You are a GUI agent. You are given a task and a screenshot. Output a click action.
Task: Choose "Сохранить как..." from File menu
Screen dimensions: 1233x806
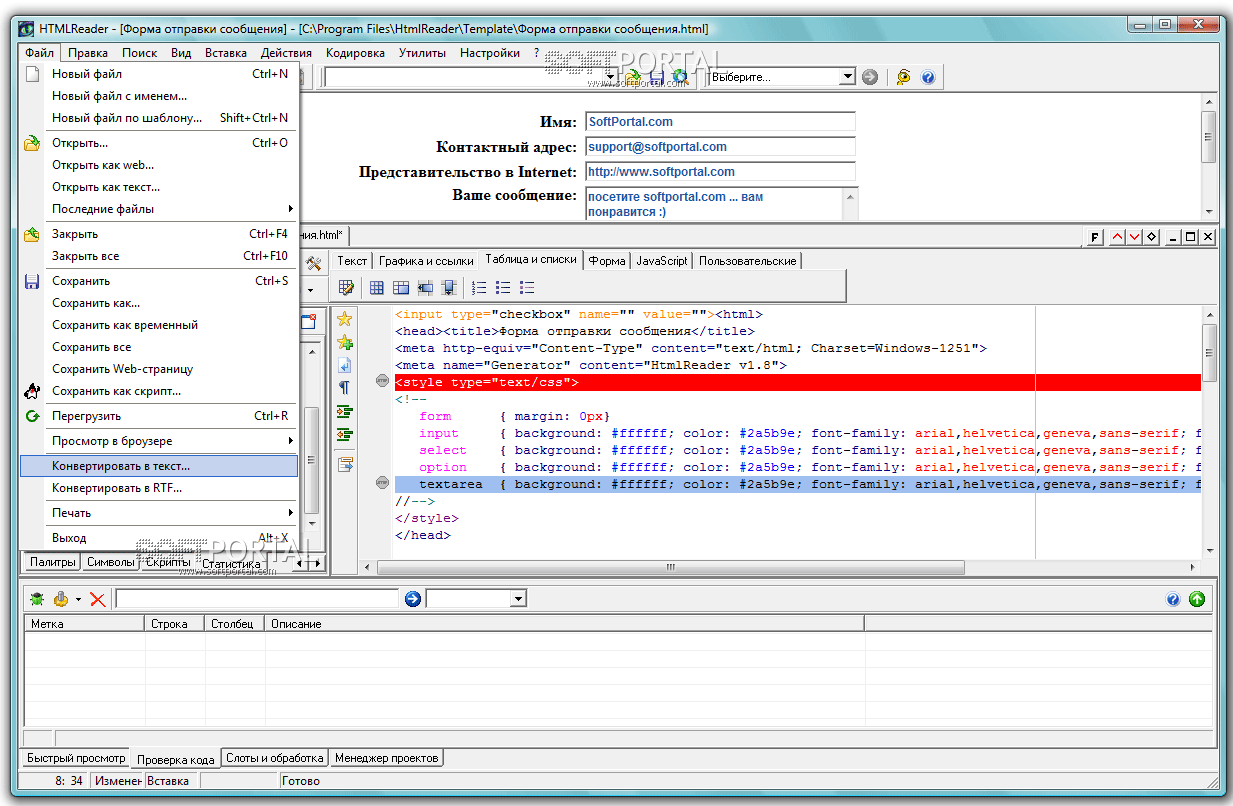[96, 303]
